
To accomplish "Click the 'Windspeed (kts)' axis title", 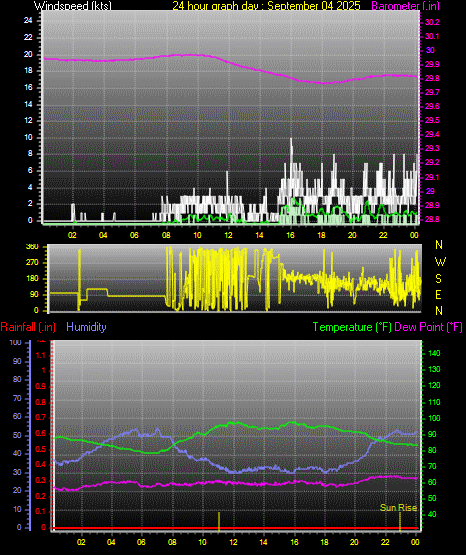I will [x=73, y=6].
